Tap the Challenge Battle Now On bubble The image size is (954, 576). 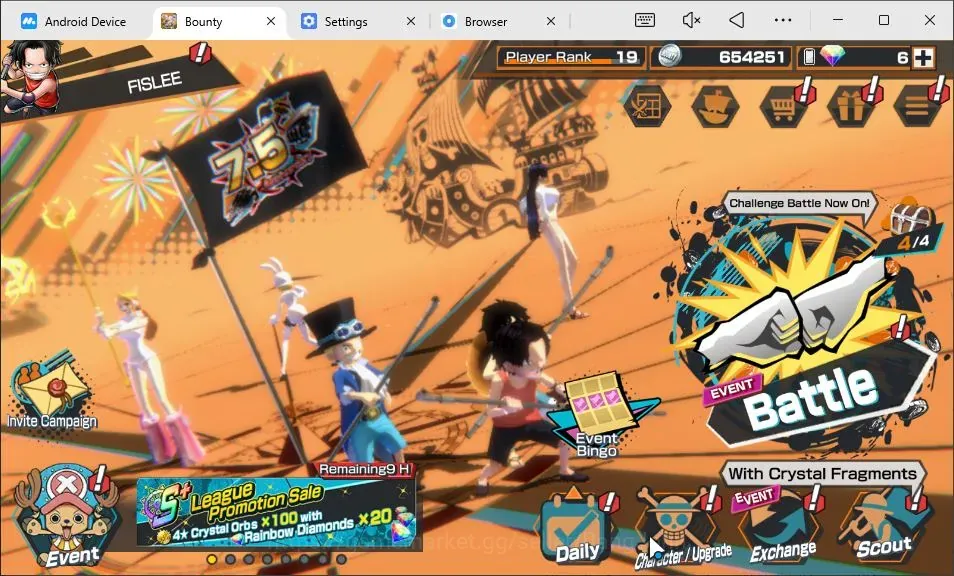click(799, 204)
